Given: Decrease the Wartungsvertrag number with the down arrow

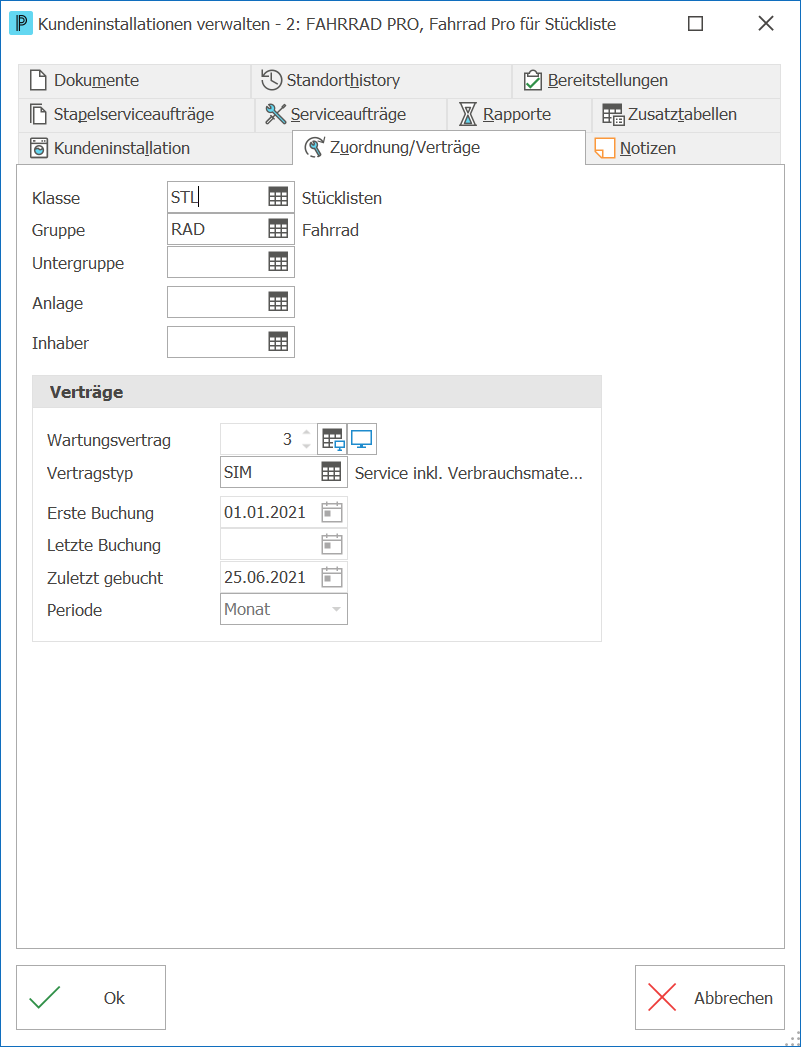Looking at the screenshot, I should pyautogui.click(x=306, y=446).
